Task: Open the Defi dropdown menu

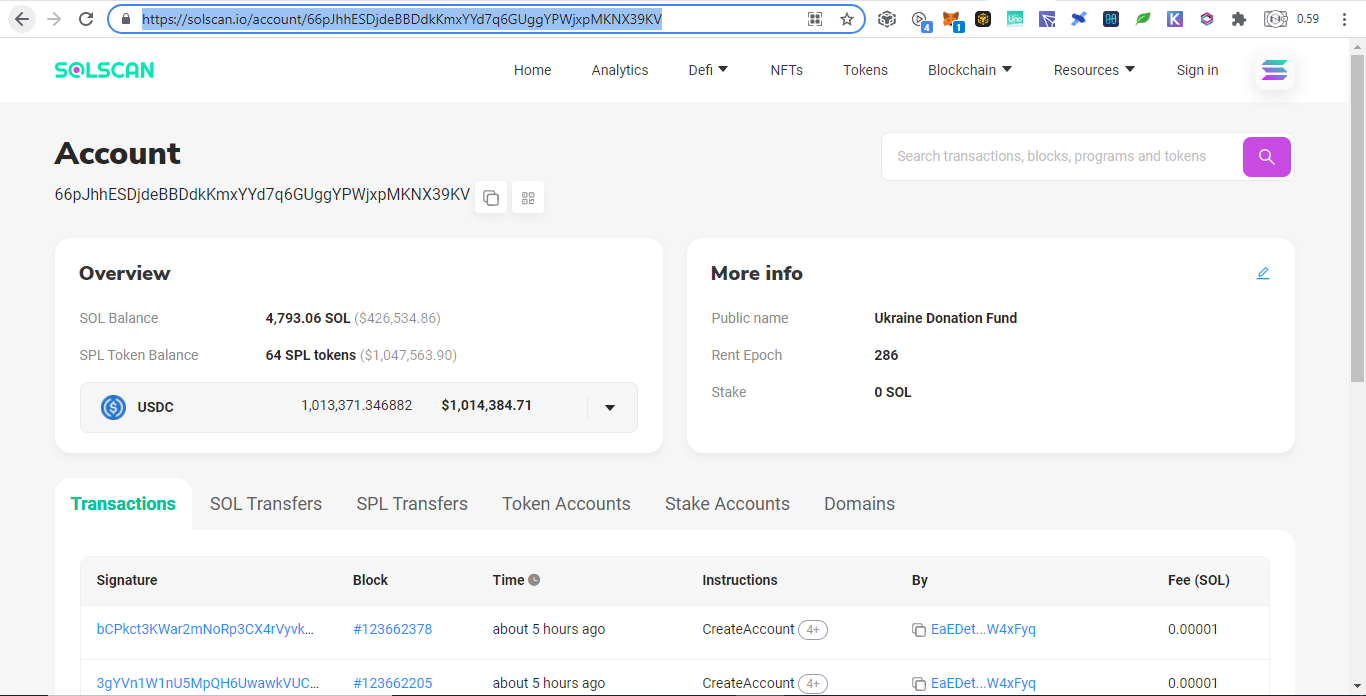Action: click(x=708, y=70)
